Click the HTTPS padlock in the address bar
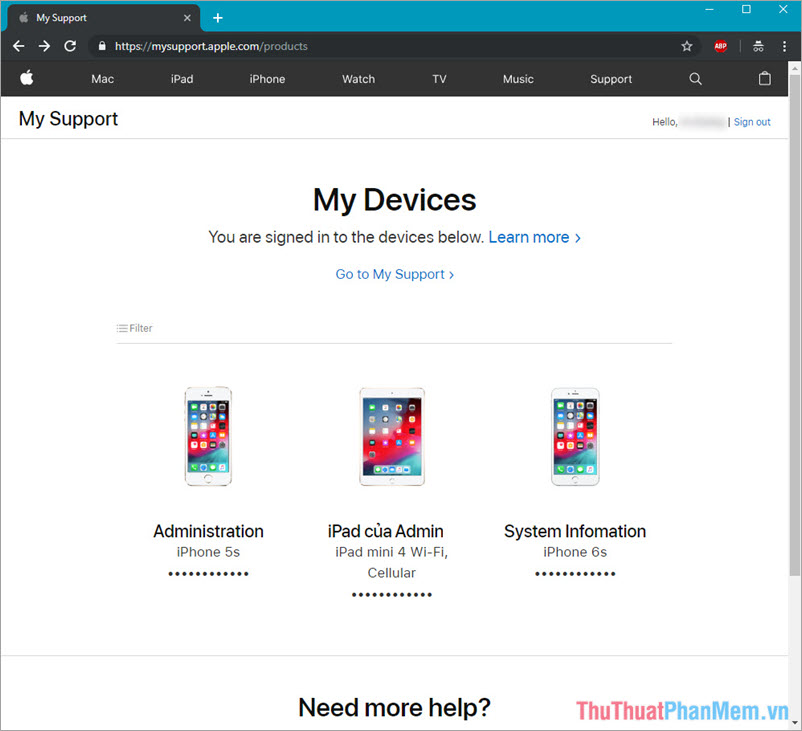Viewport: 802px width, 731px height. tap(101, 45)
